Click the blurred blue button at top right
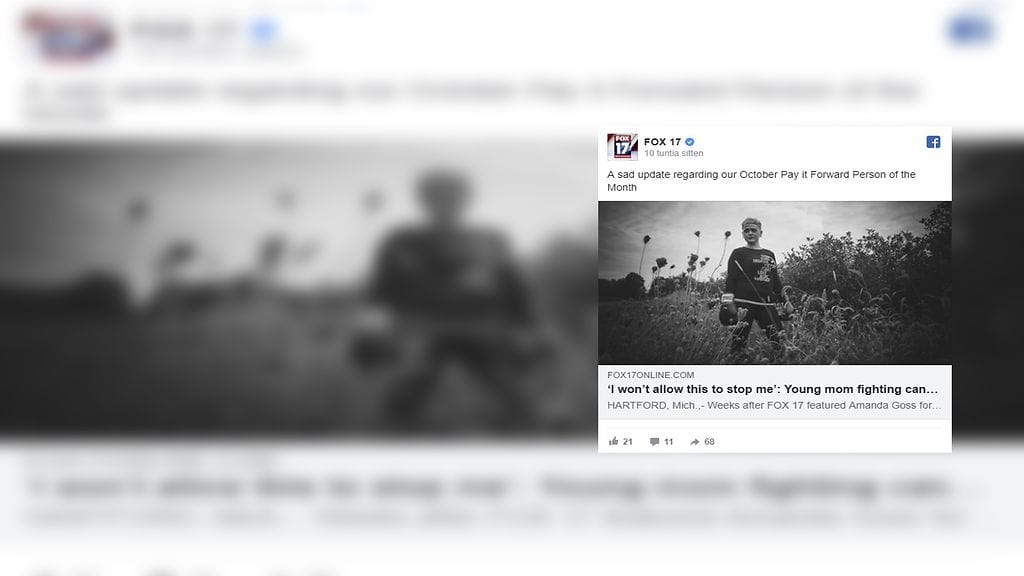The height and width of the screenshot is (576, 1024). click(x=970, y=30)
